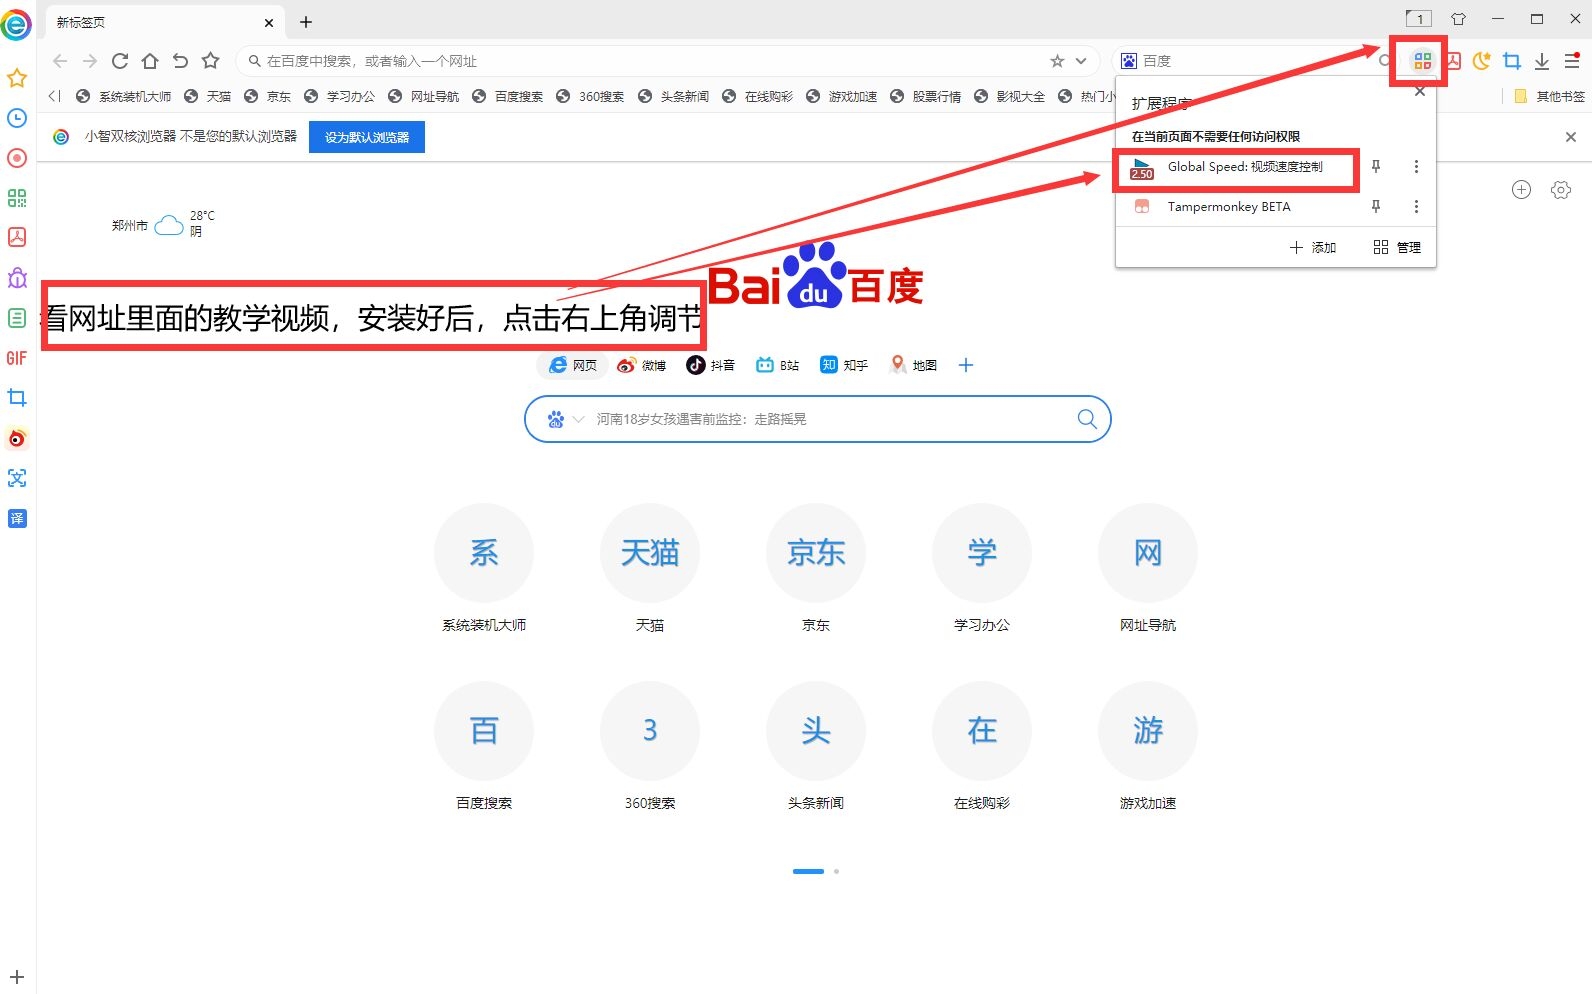
Task: Toggle night mode moon icon
Action: click(1482, 61)
